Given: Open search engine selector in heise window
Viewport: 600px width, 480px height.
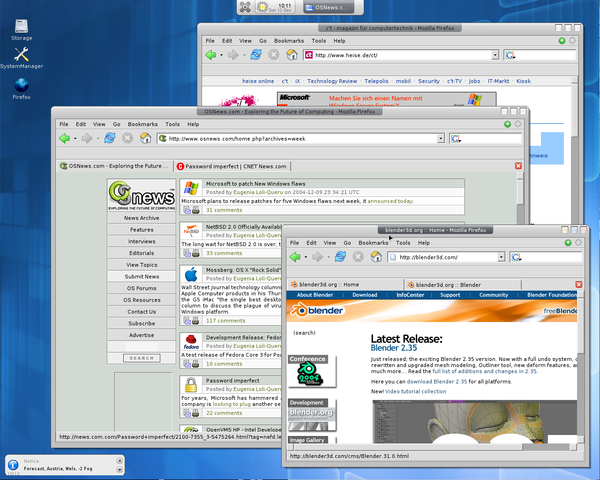Looking at the screenshot, I should point(510,56).
